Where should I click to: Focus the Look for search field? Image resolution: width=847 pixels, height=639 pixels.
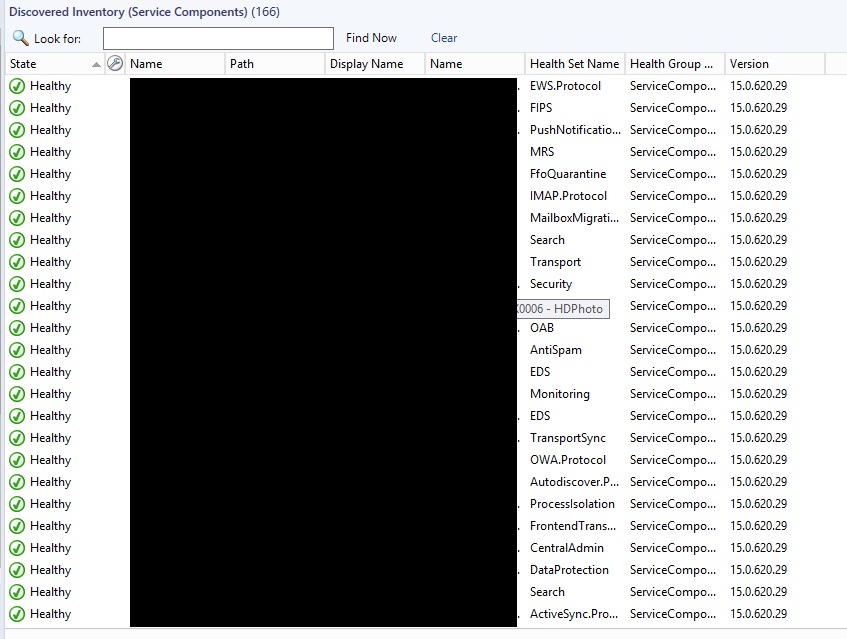click(218, 38)
